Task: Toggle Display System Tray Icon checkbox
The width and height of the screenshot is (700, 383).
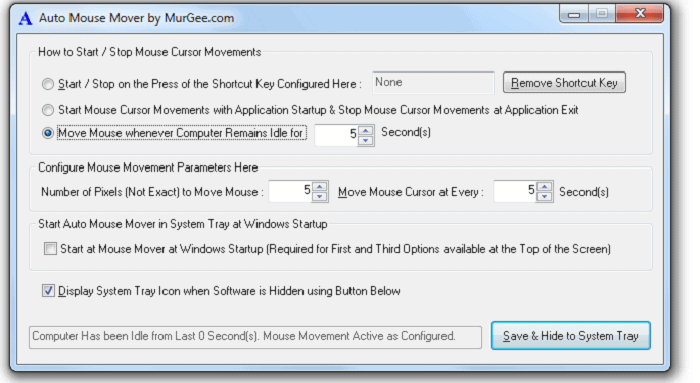Action: click(x=48, y=291)
